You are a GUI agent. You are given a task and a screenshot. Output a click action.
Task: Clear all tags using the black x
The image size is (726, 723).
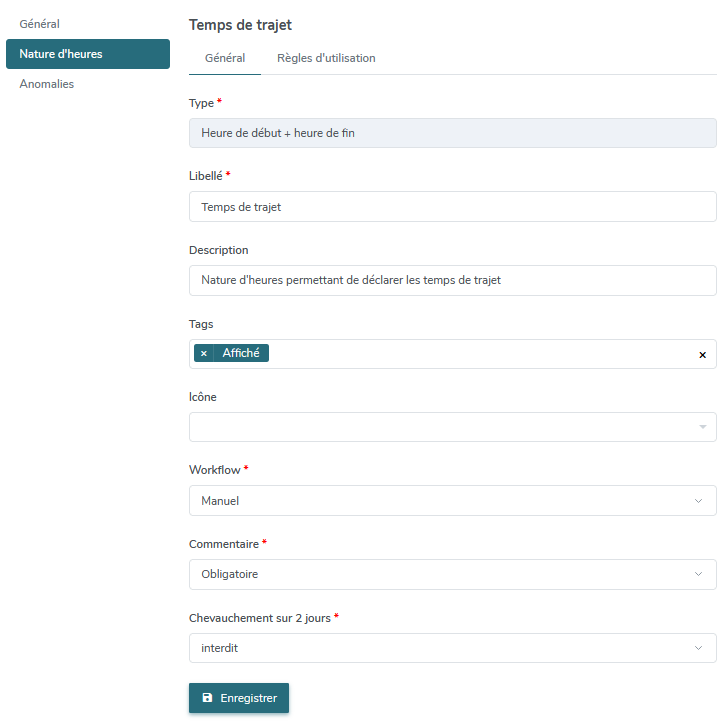(x=702, y=355)
